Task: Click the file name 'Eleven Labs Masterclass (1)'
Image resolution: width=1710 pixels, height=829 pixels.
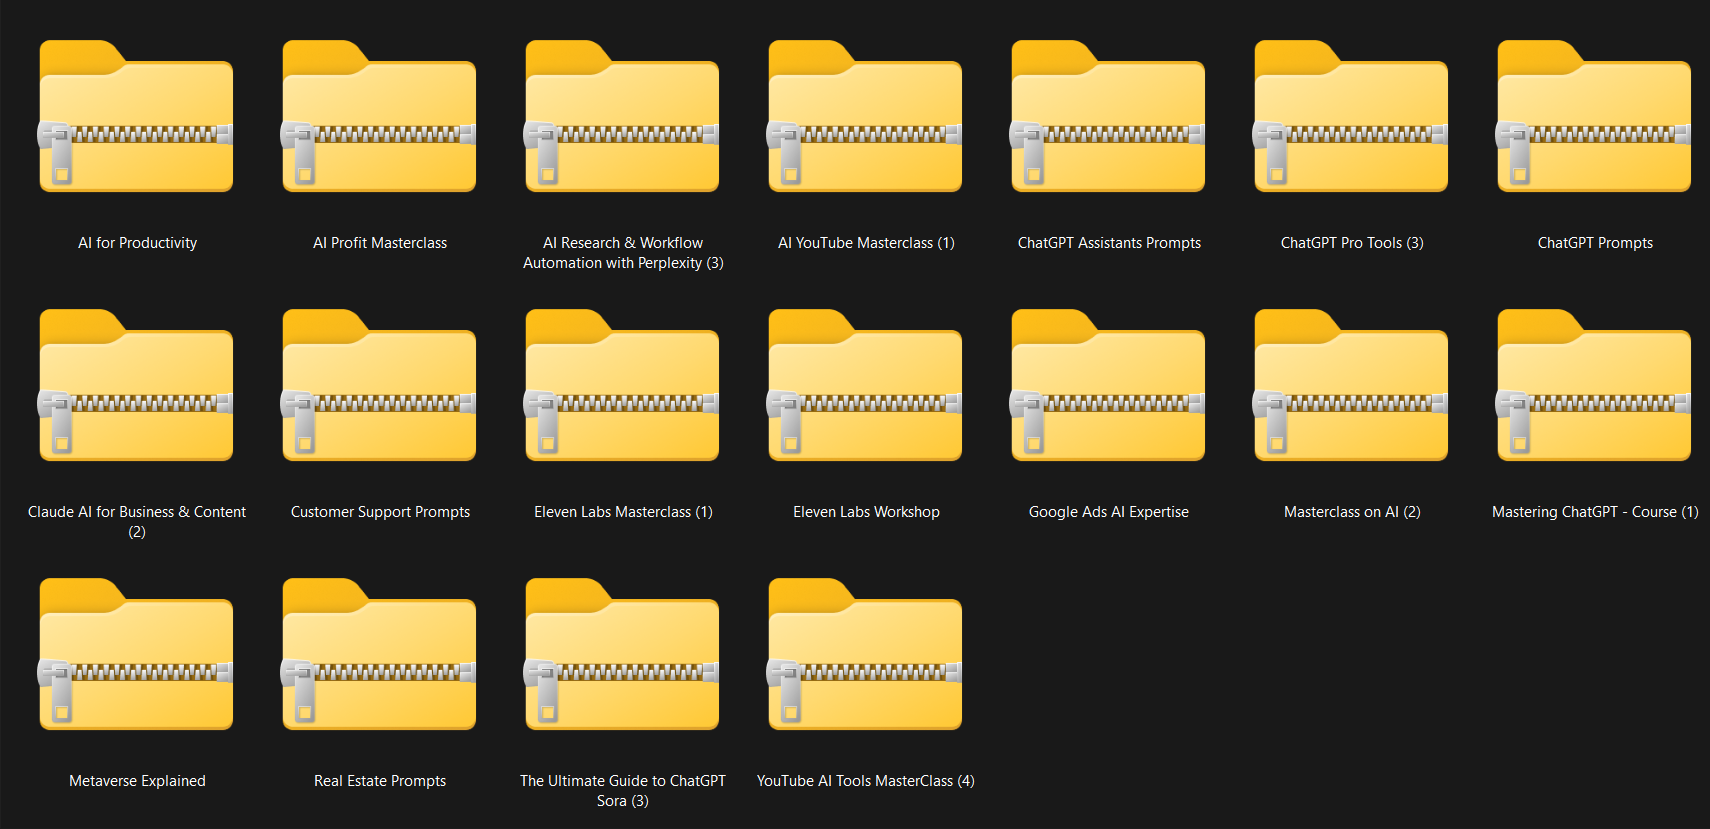Action: click(x=623, y=512)
